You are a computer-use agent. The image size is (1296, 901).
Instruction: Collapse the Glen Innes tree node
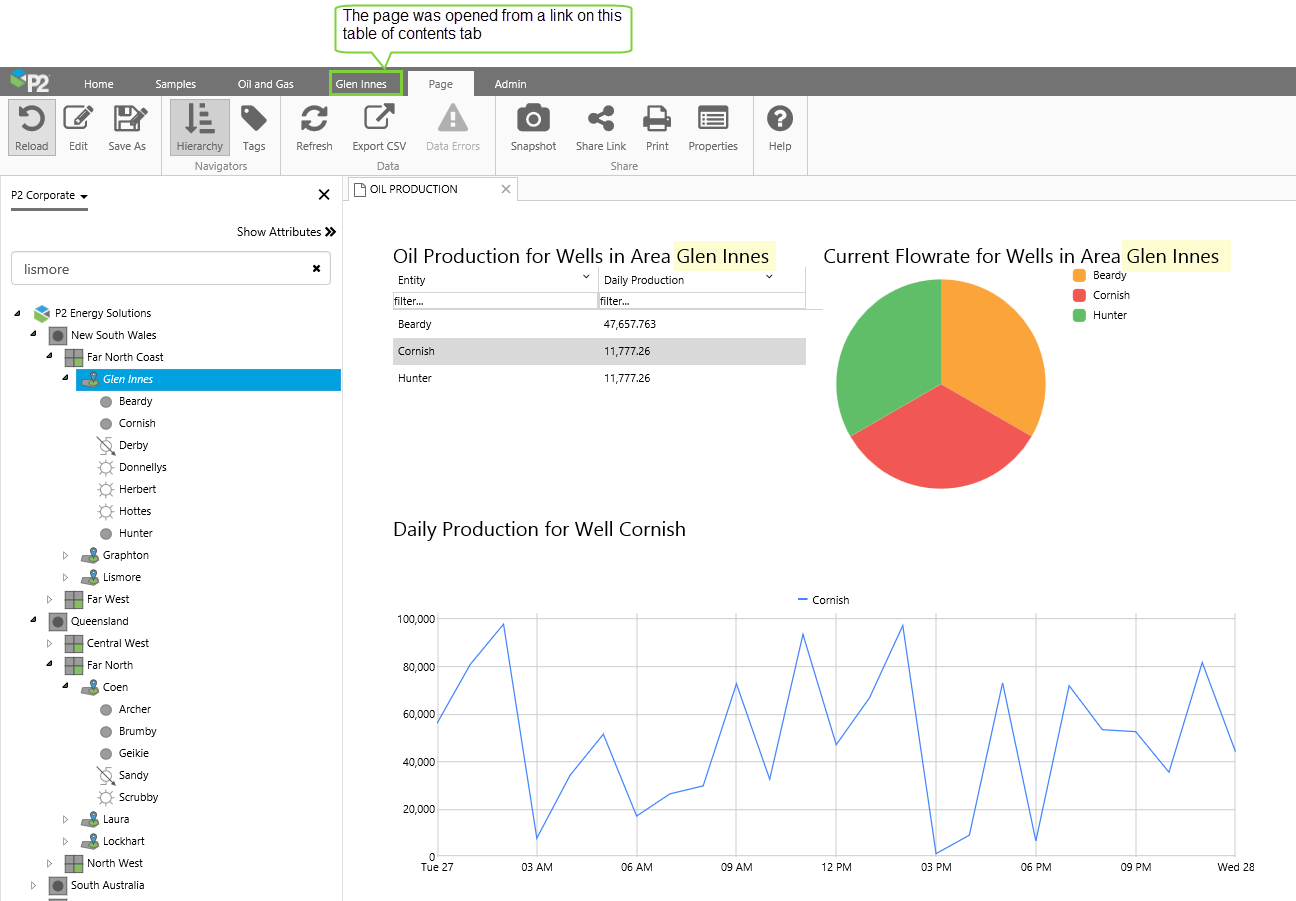[x=66, y=379]
